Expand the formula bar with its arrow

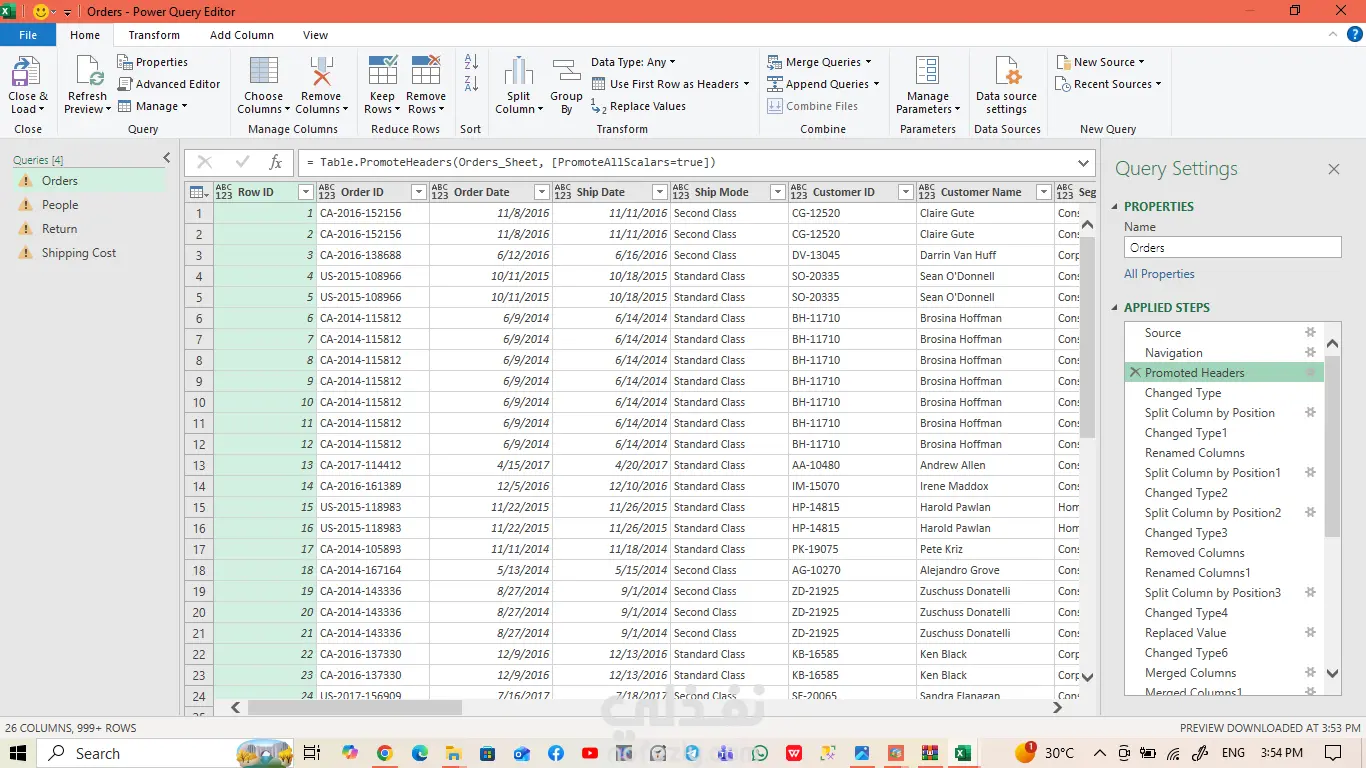1084,163
